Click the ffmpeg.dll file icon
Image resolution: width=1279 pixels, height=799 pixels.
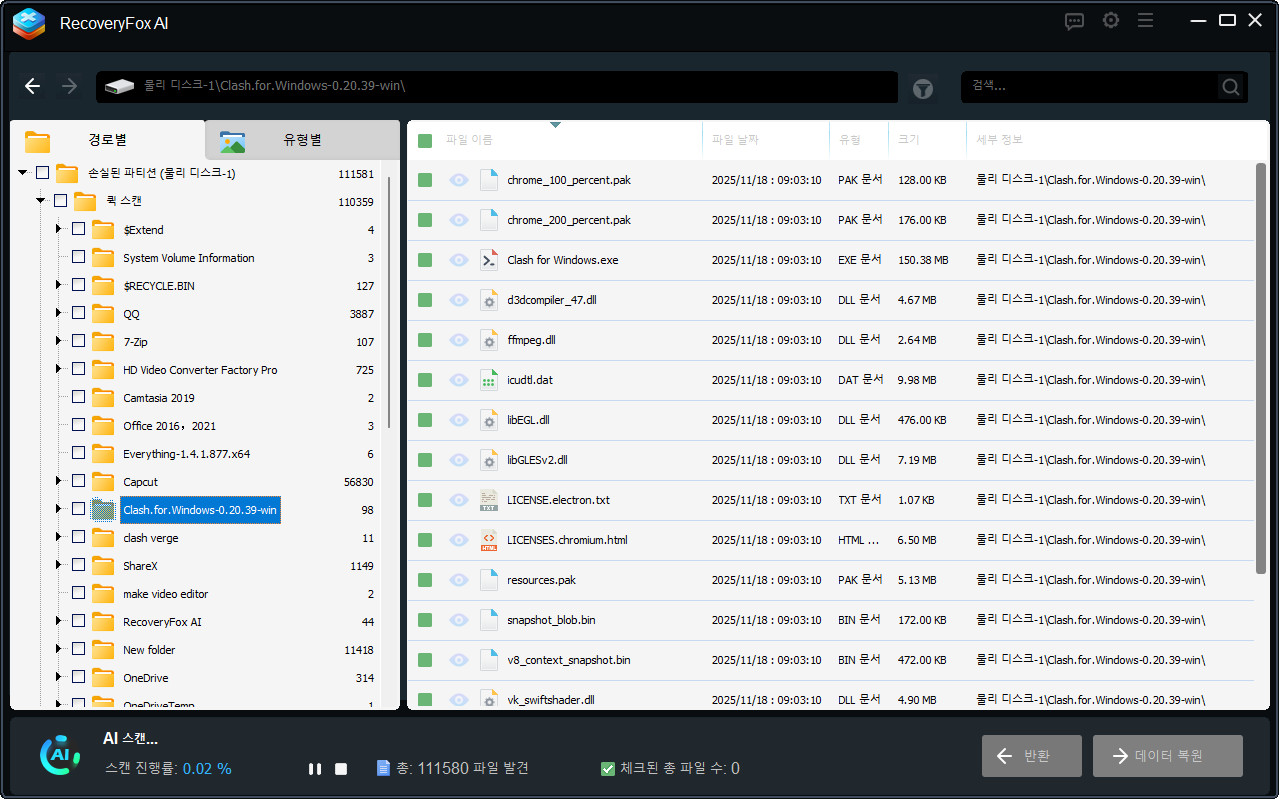488,340
